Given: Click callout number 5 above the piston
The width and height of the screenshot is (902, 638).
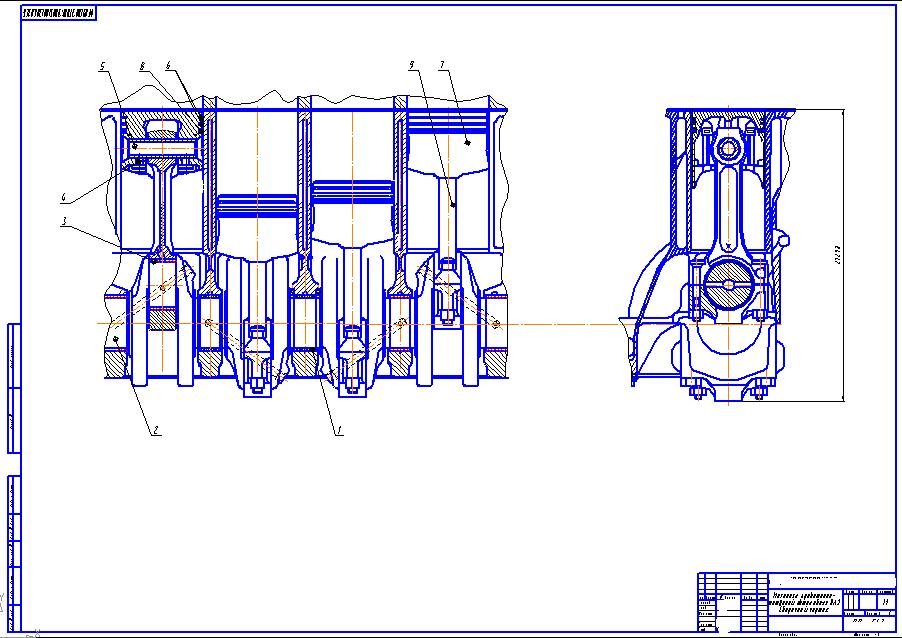Looking at the screenshot, I should coord(103,67).
